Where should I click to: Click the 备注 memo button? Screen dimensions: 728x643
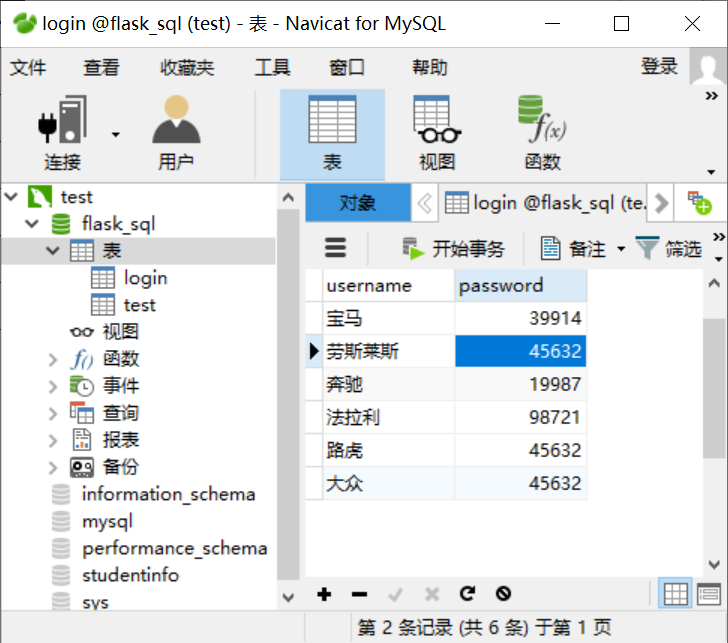574,249
